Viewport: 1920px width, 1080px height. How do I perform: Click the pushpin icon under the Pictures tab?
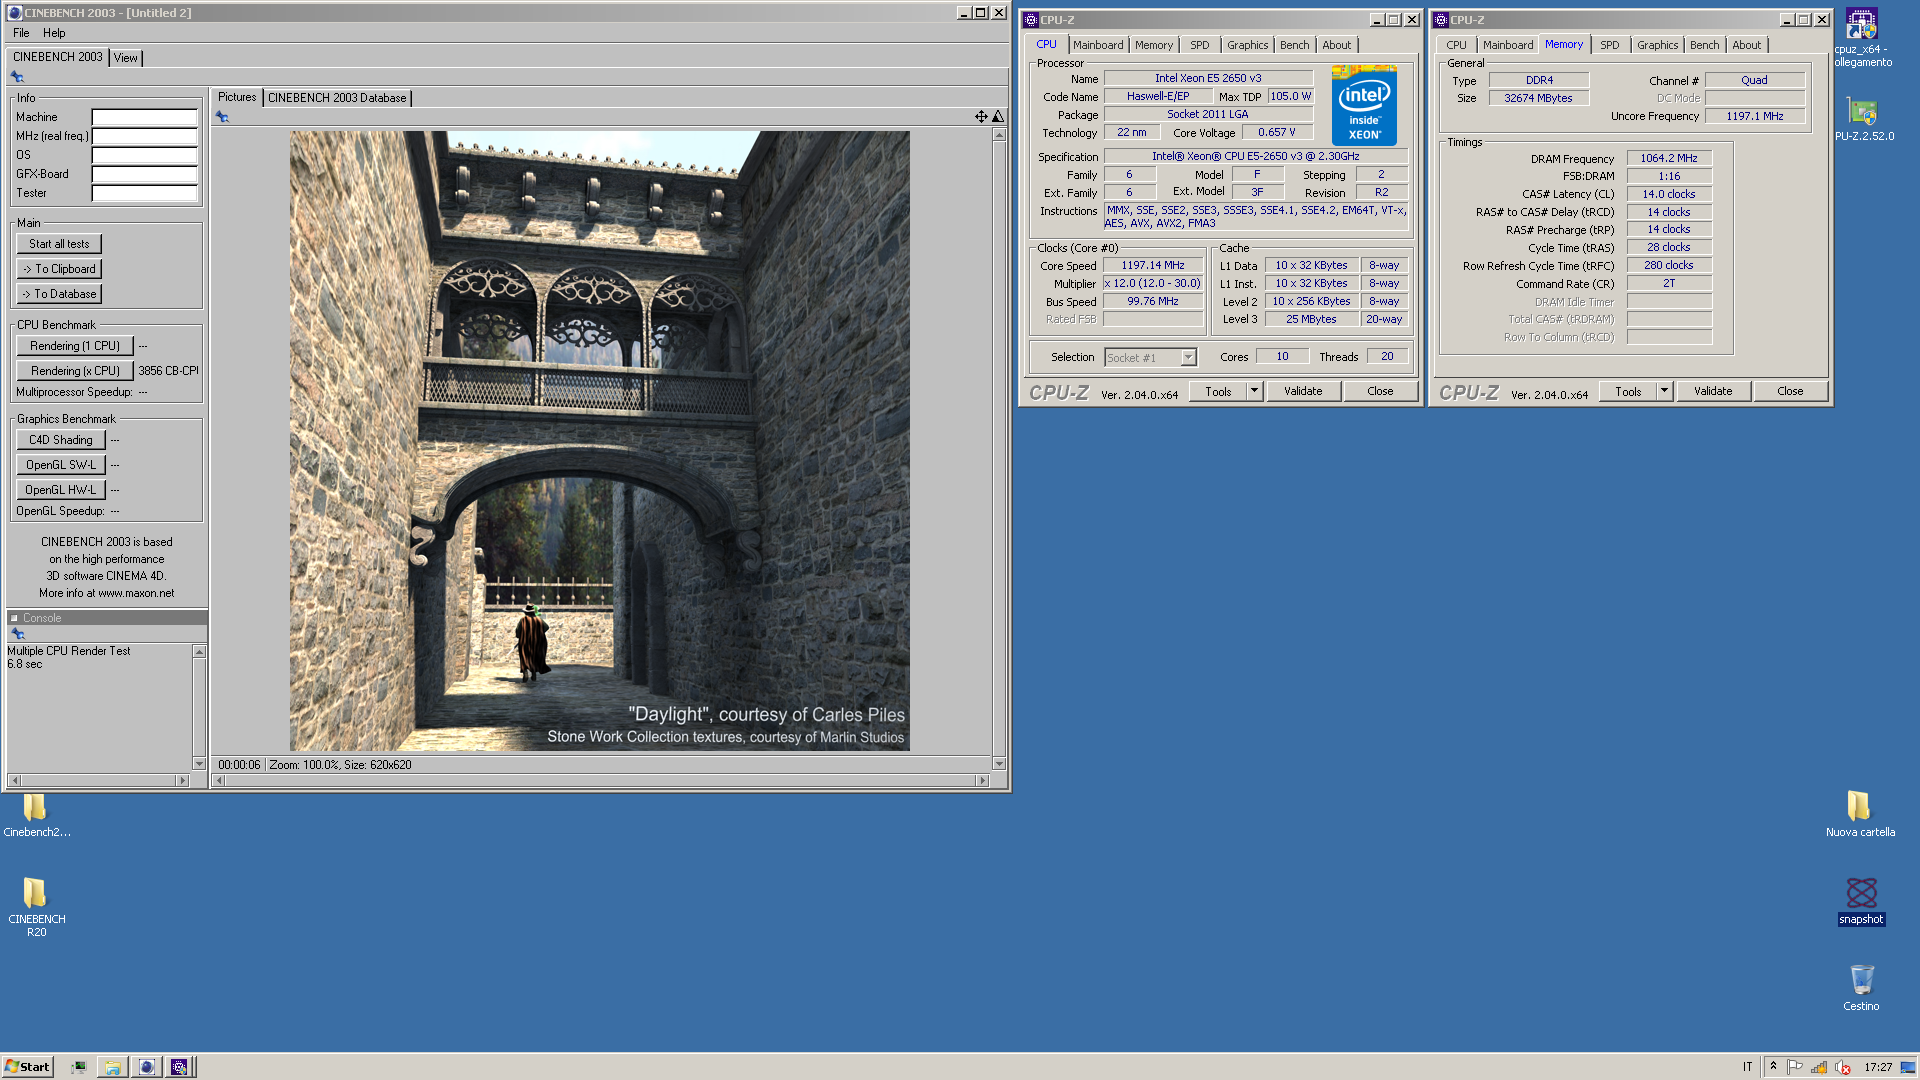pyautogui.click(x=222, y=117)
